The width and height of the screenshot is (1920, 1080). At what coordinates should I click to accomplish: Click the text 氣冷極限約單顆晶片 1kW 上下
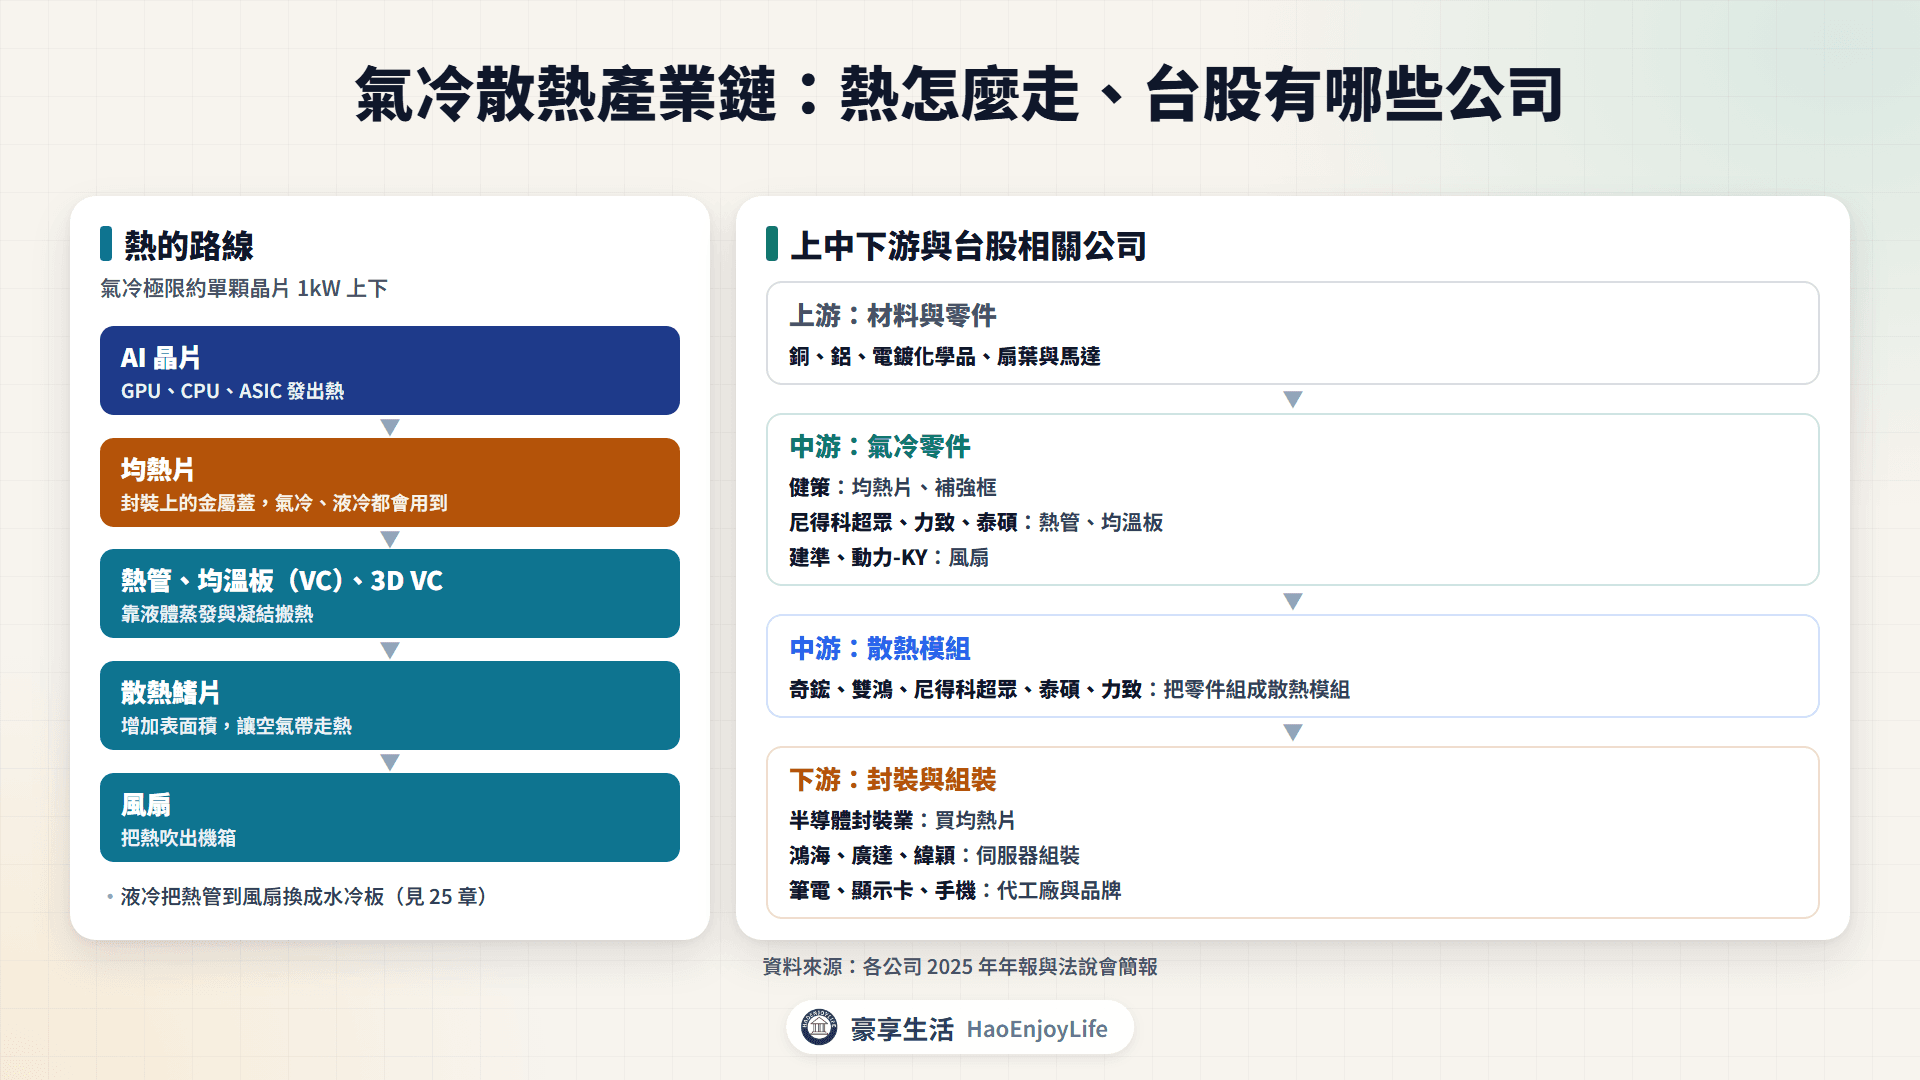244,288
